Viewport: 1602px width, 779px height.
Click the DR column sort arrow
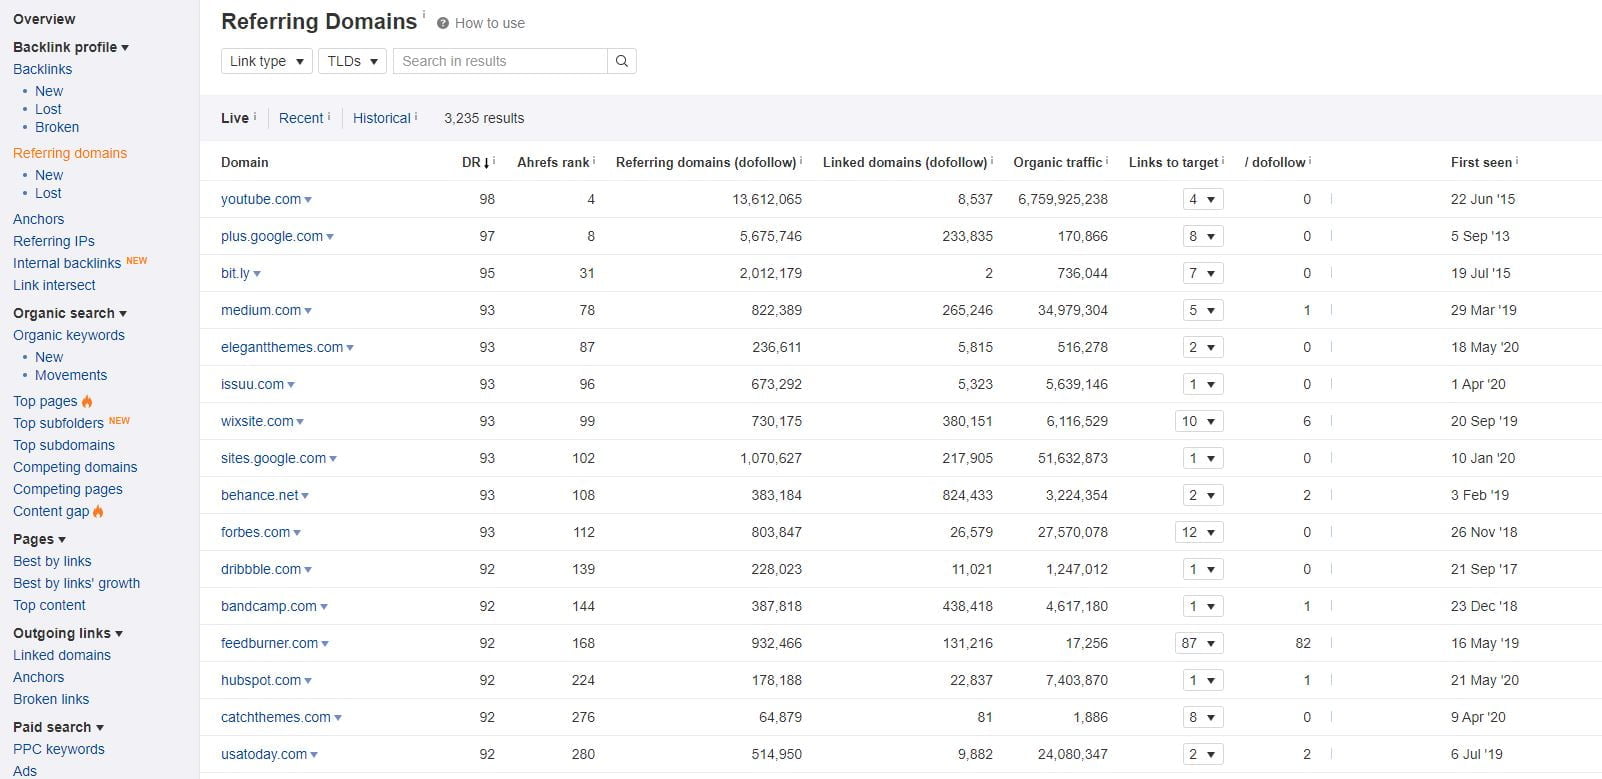[x=487, y=163]
